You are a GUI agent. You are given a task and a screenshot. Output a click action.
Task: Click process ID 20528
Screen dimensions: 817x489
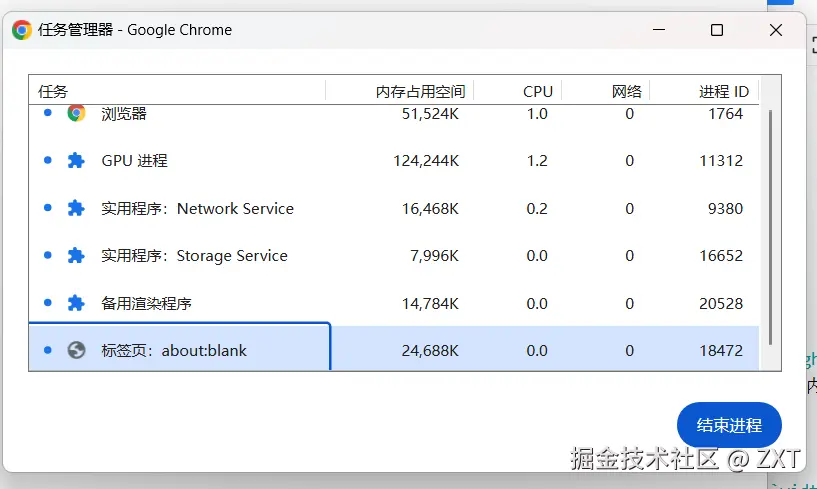click(x=721, y=303)
